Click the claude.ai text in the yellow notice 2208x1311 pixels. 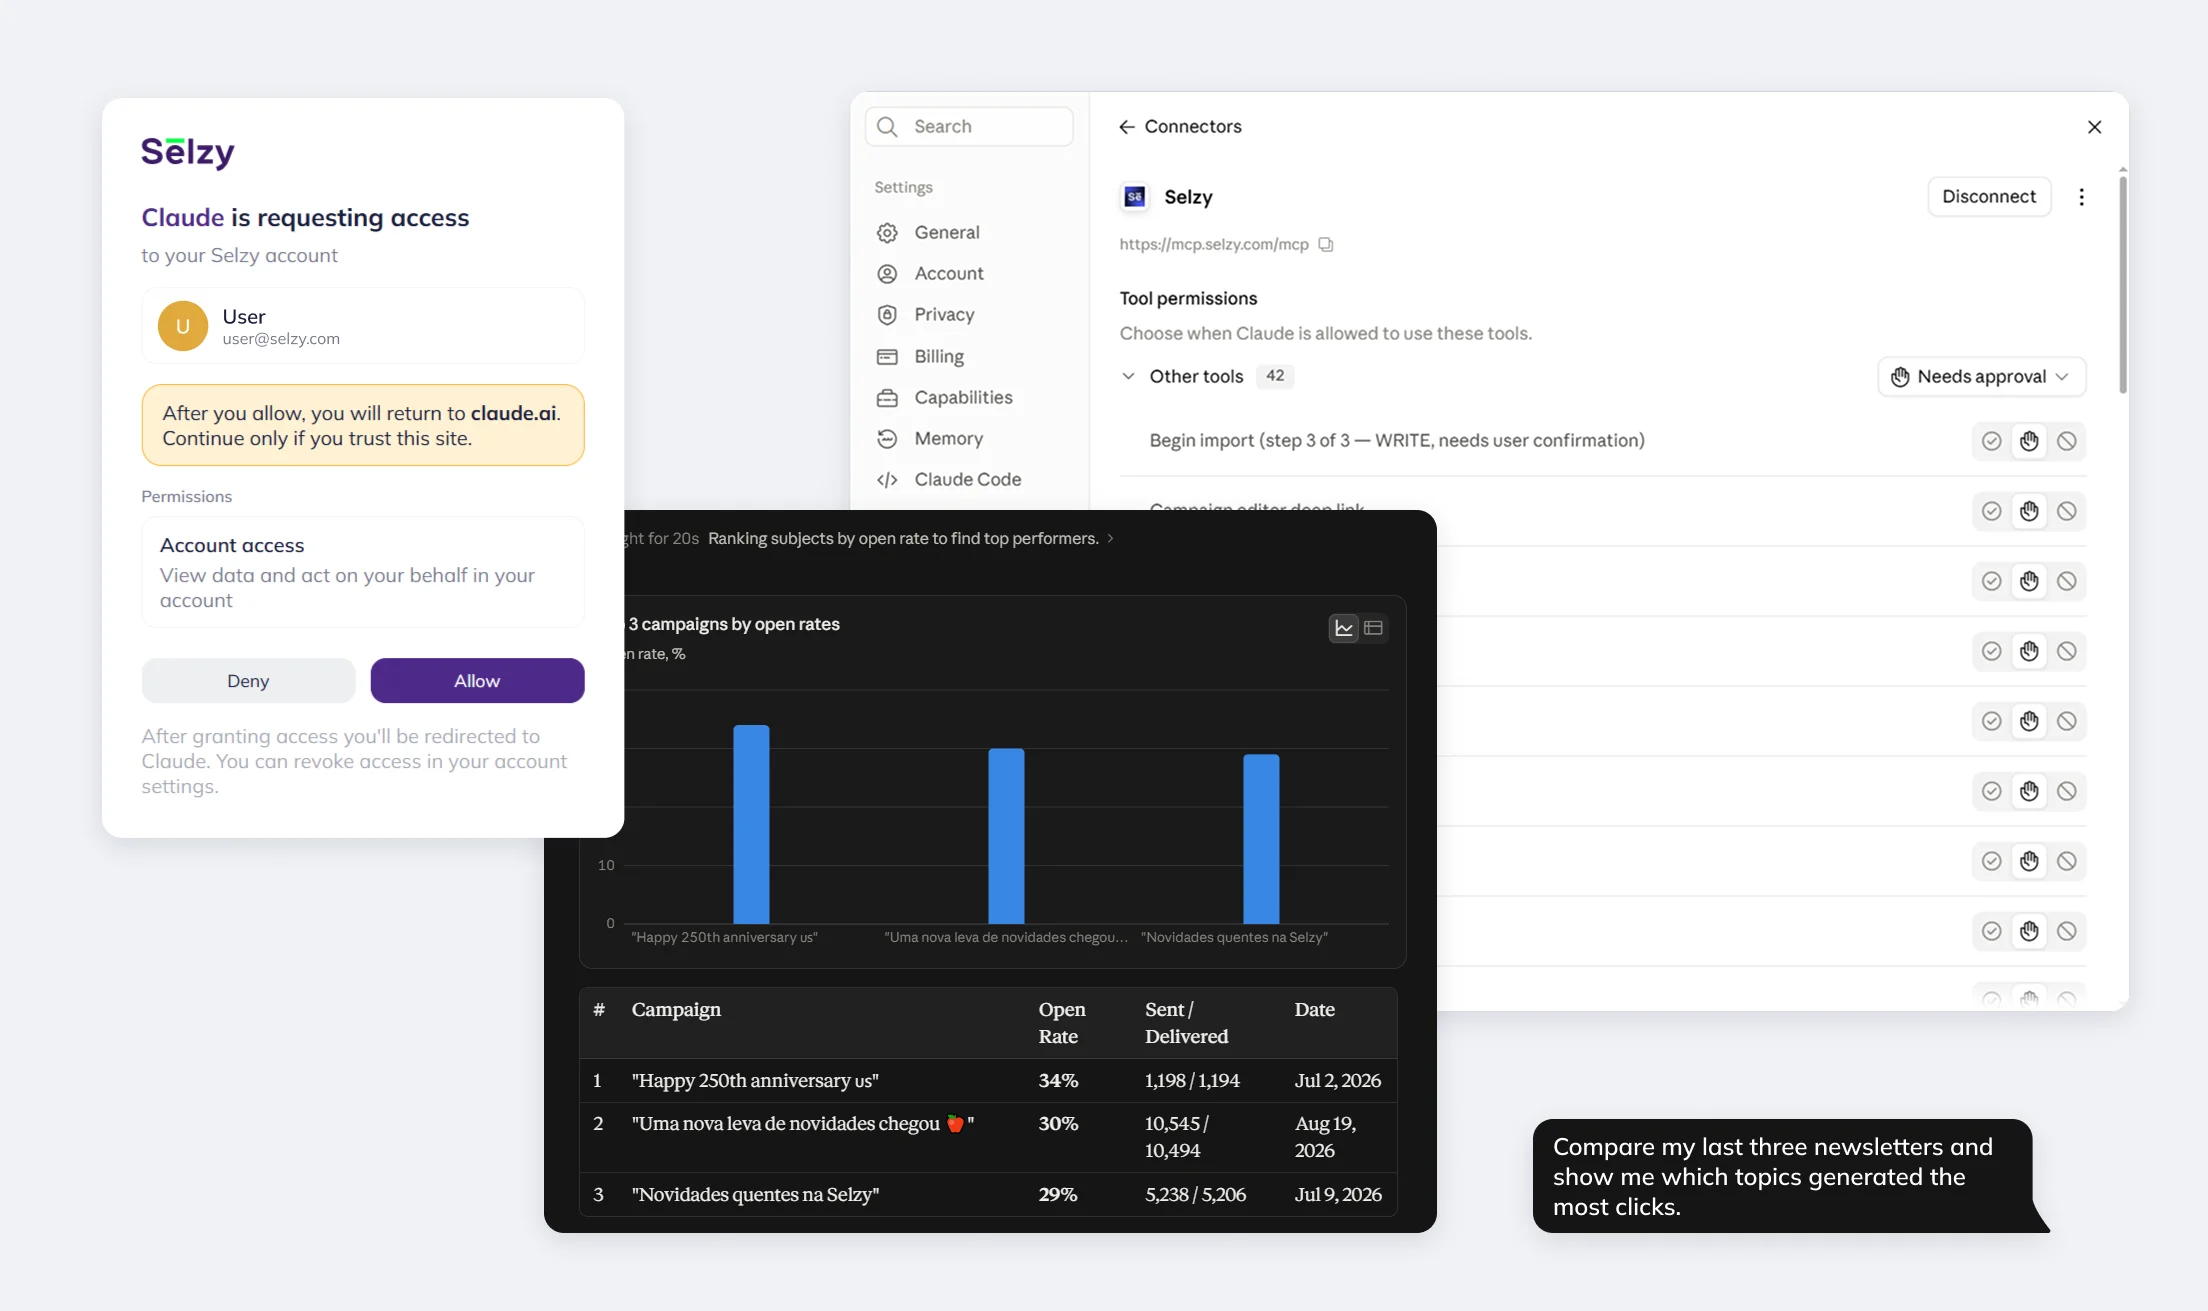[x=513, y=413]
